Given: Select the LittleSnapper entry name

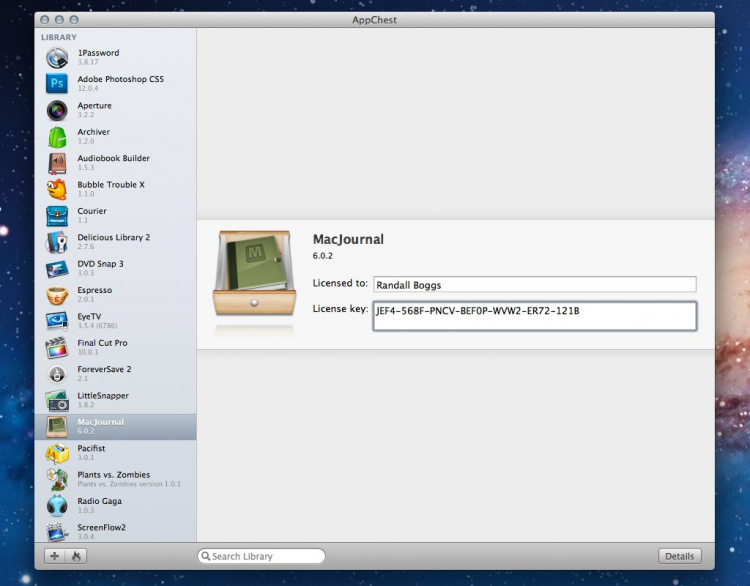Looking at the screenshot, I should (x=103, y=396).
